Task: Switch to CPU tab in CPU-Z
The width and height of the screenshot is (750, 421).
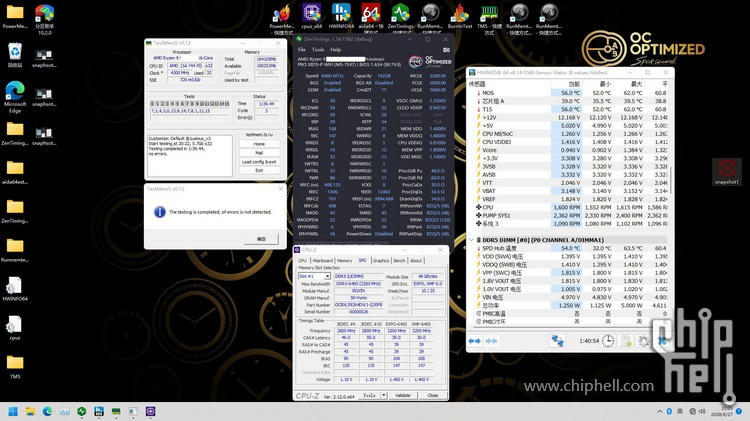Action: click(303, 261)
